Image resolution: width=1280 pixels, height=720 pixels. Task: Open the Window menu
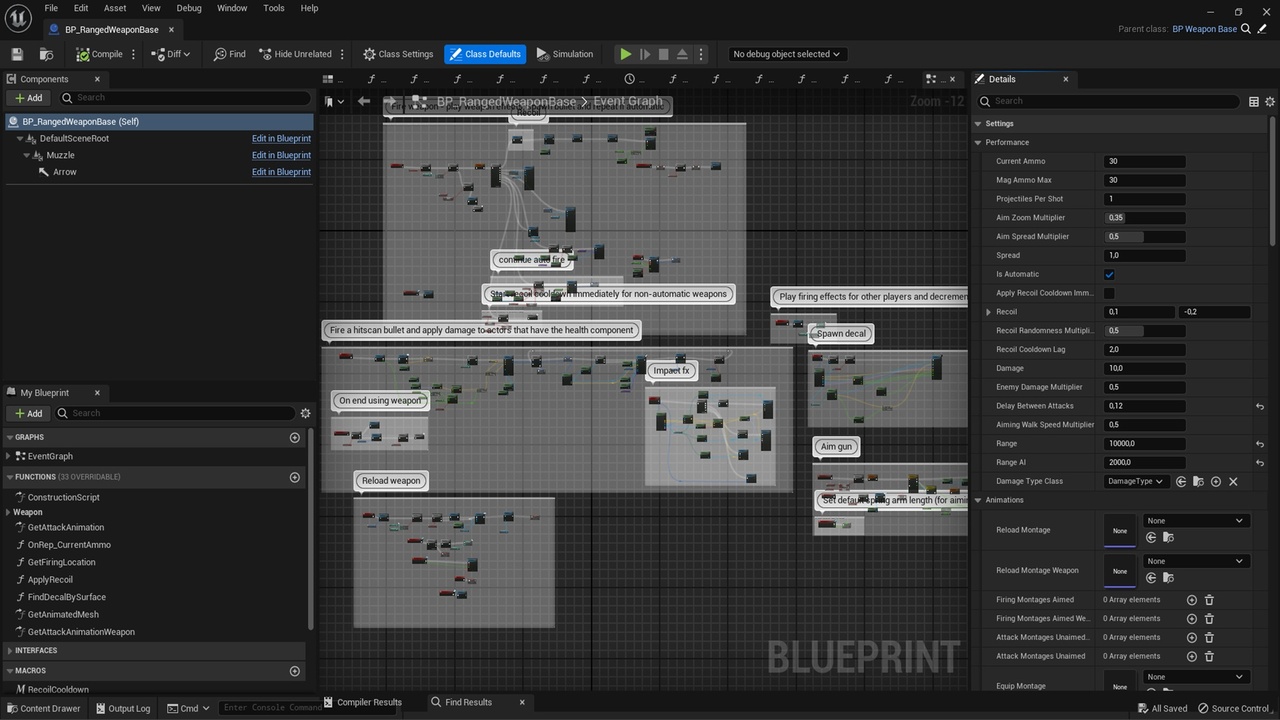pos(232,8)
